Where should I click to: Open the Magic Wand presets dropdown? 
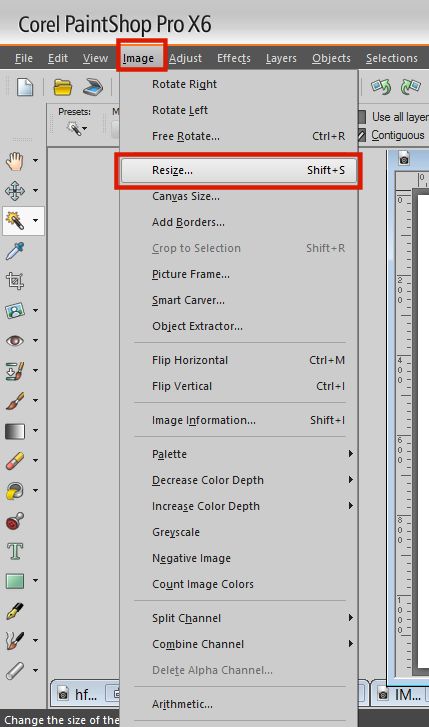[76, 128]
